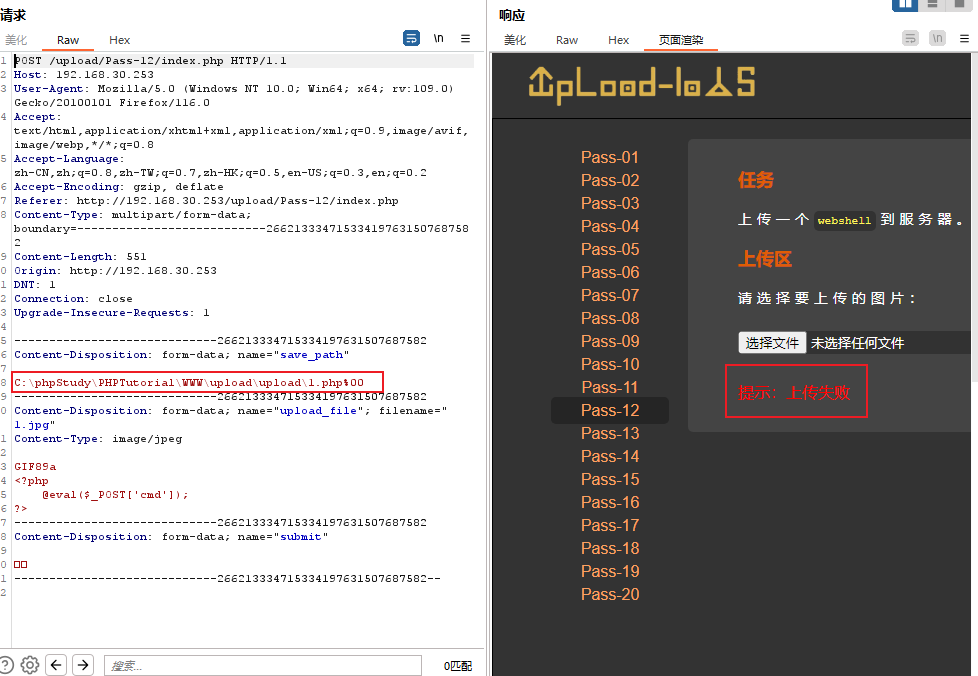
Task: Select side-by-side layout icon
Action: click(x=904, y=5)
